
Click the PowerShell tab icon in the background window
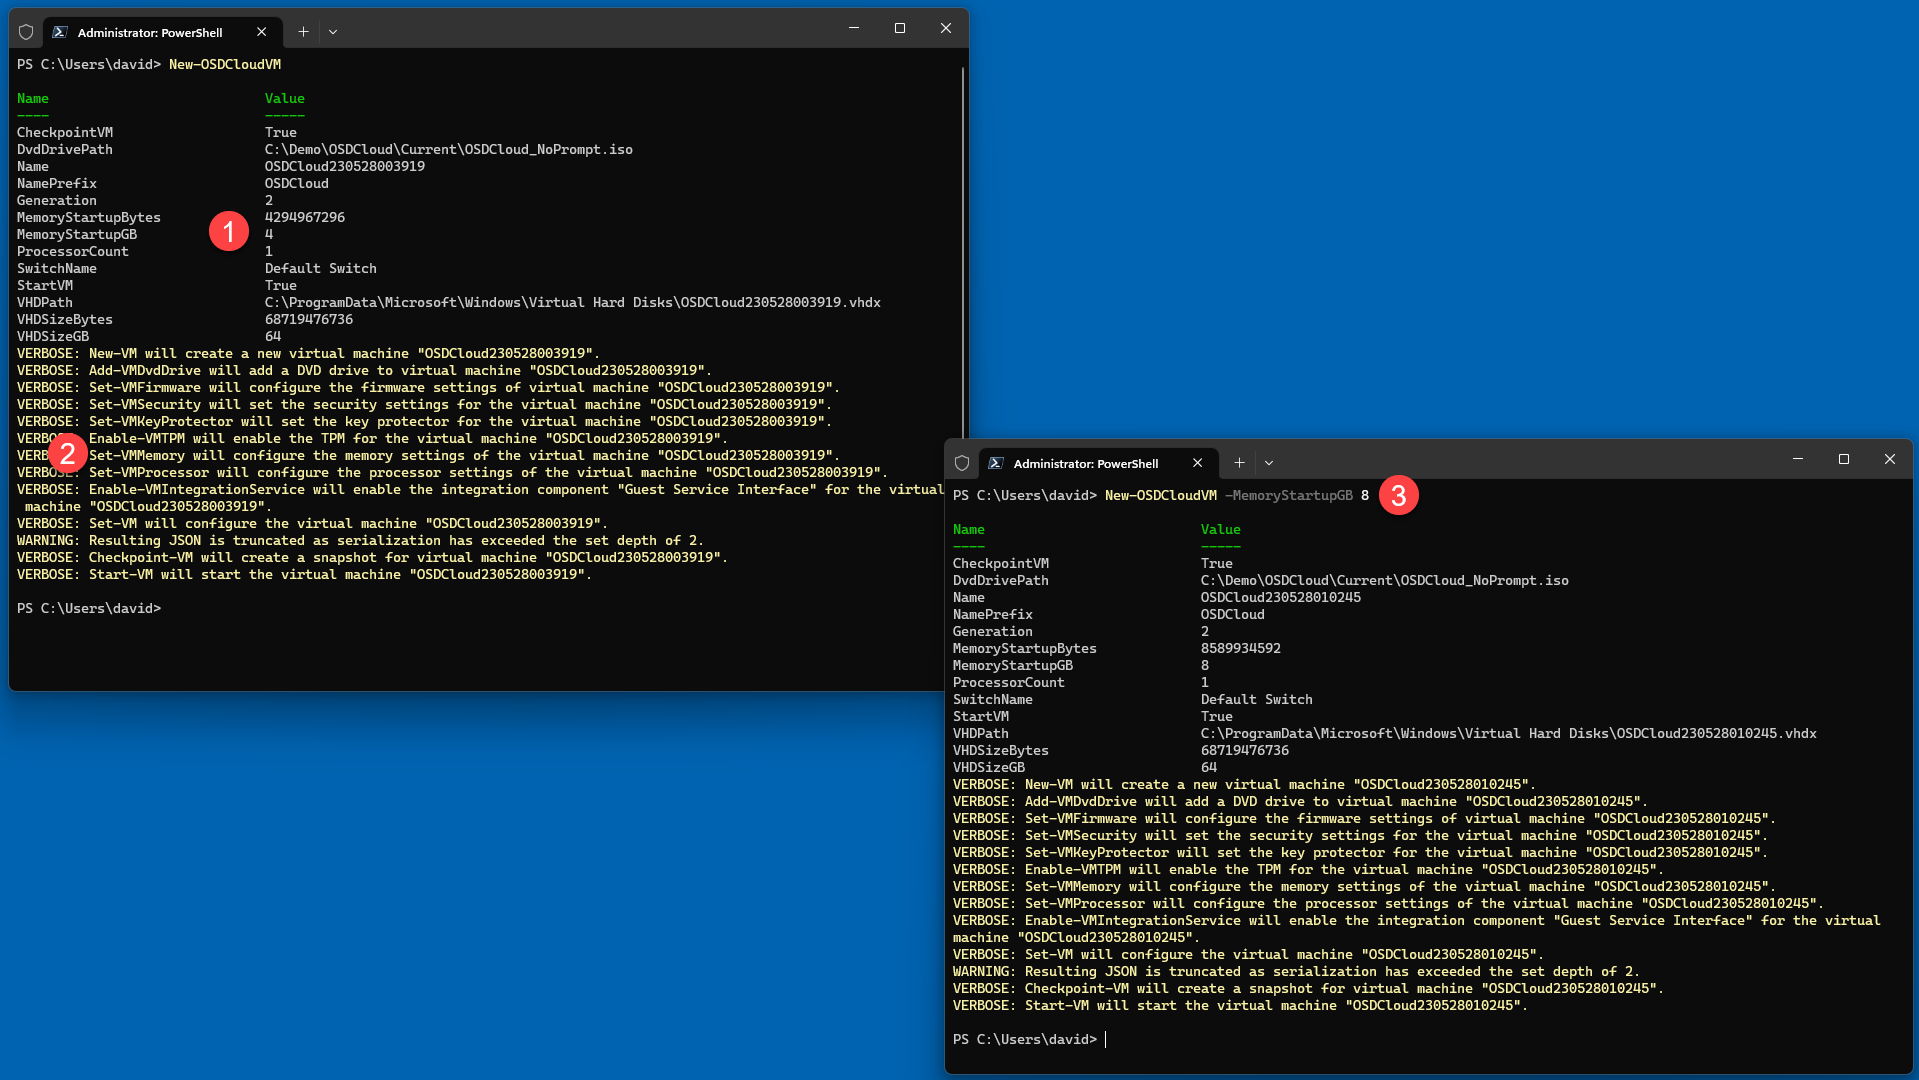[x=60, y=32]
